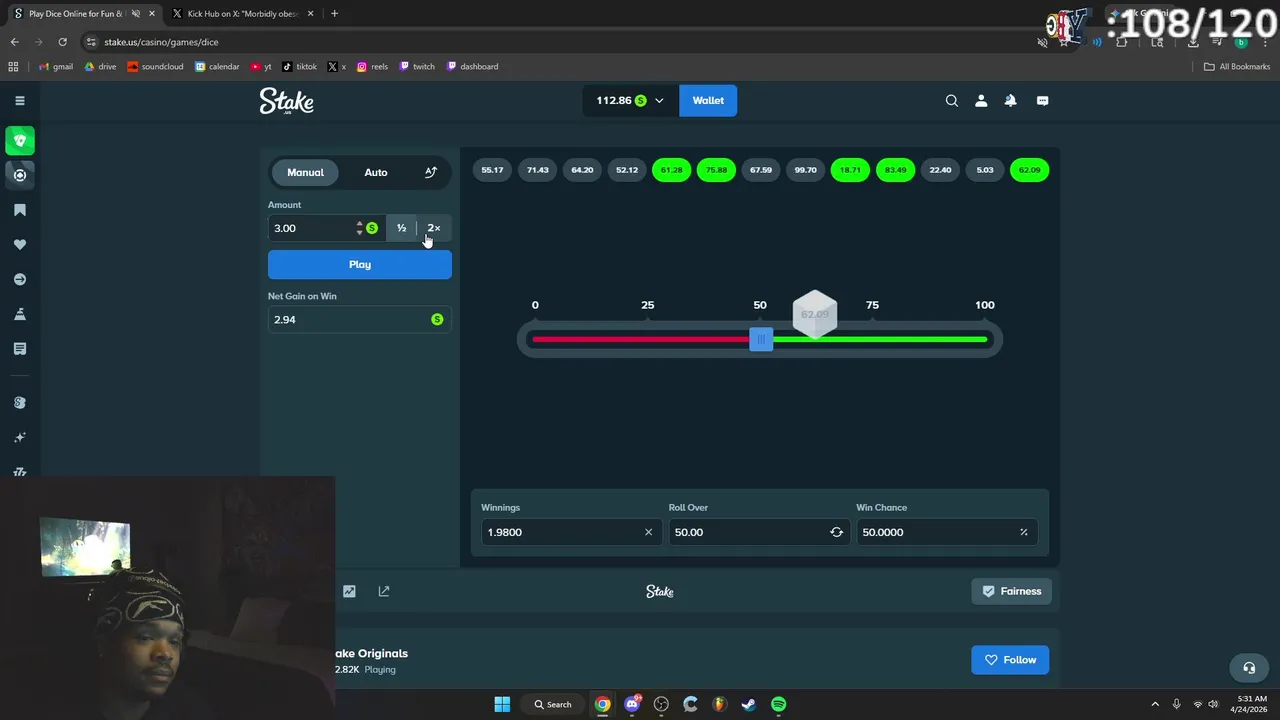Open Windows volume control in tray

tap(1213, 704)
